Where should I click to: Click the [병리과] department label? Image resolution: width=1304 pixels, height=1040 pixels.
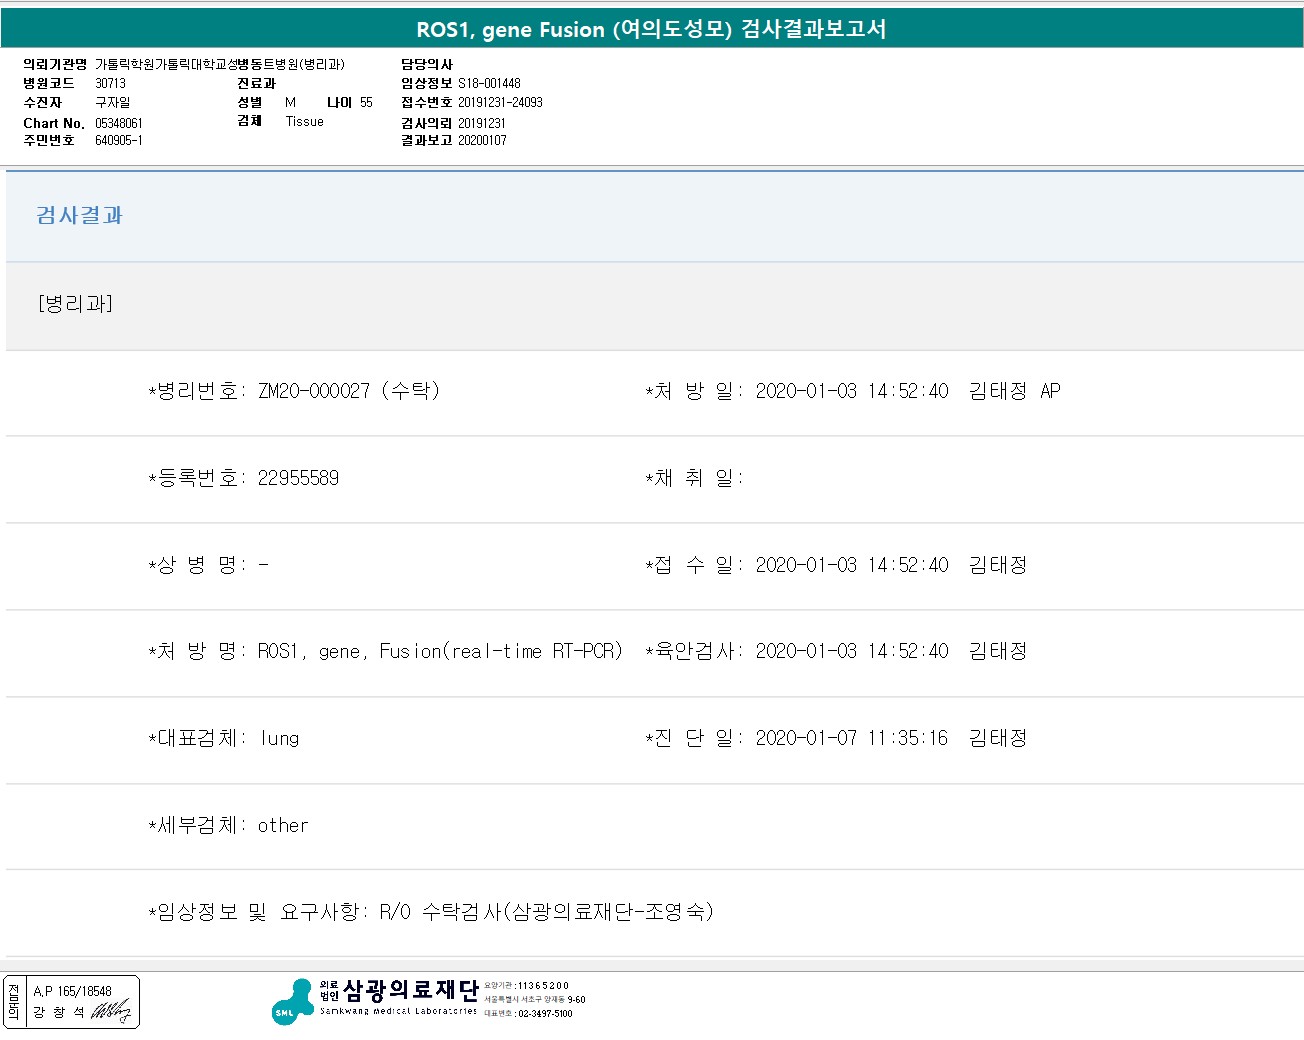tap(75, 303)
